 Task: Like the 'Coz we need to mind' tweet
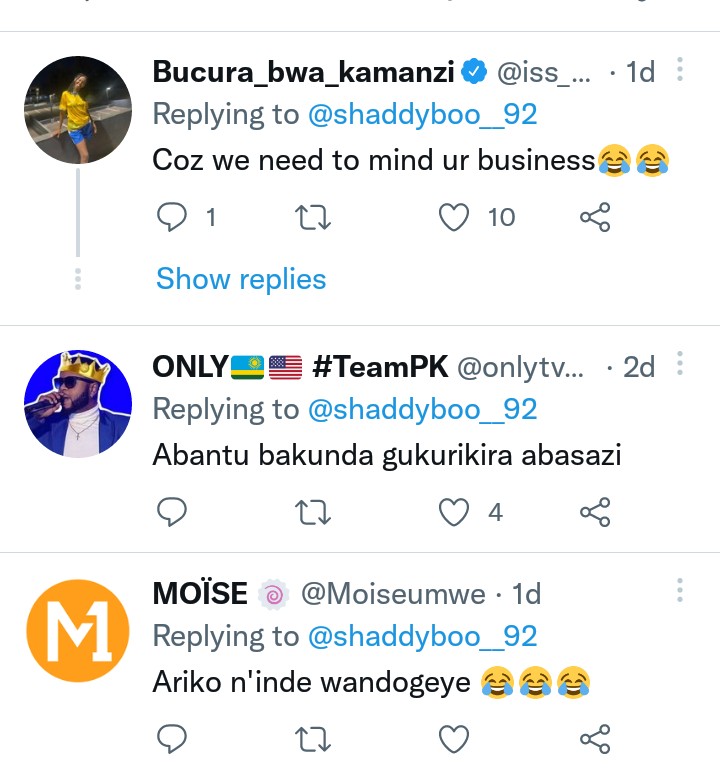(455, 217)
